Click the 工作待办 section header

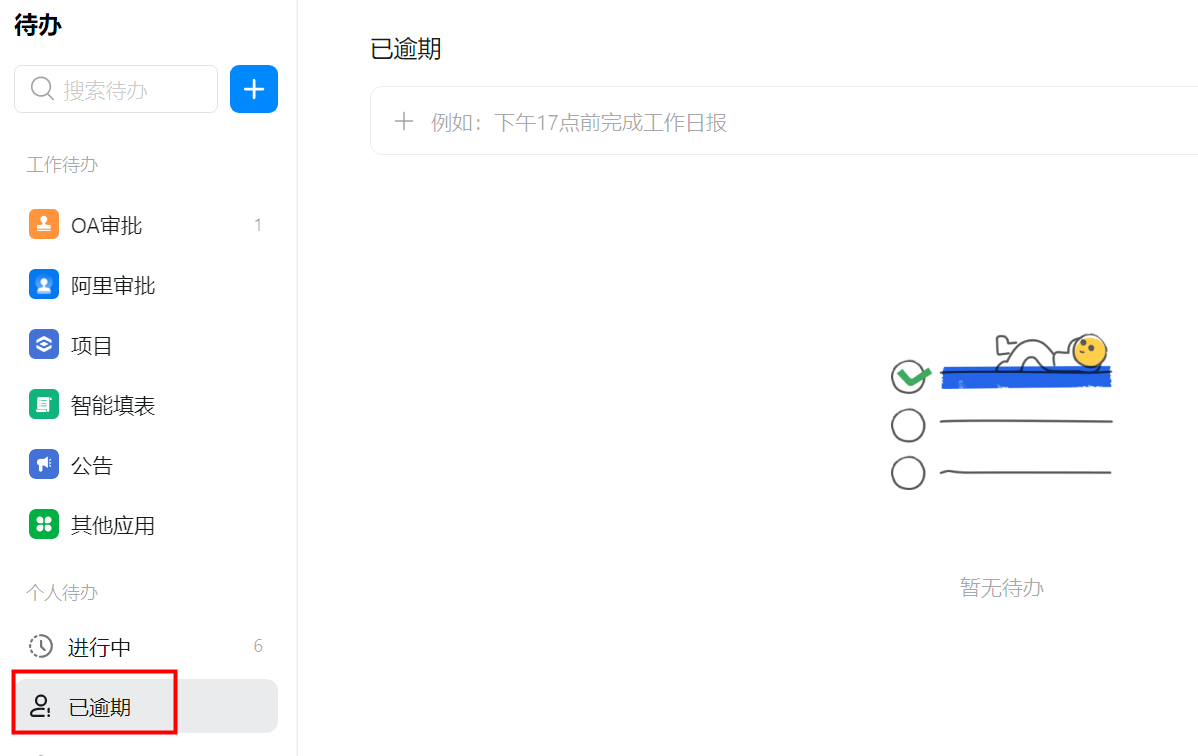62,164
